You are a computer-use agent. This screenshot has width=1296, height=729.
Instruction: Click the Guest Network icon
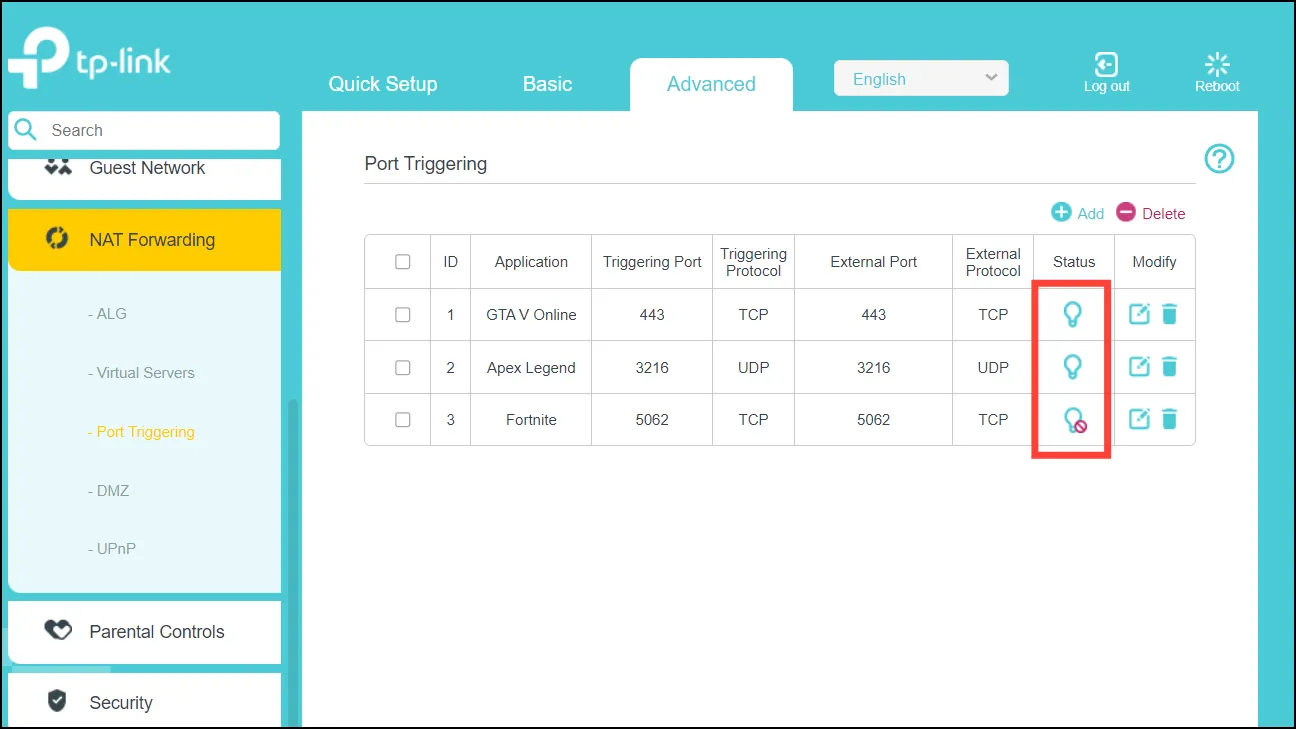[x=58, y=167]
